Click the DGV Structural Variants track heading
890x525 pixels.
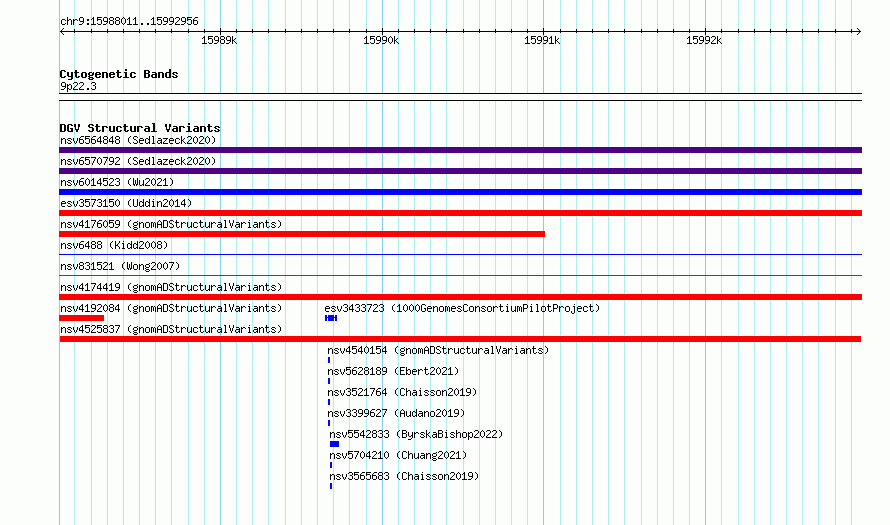click(x=140, y=128)
